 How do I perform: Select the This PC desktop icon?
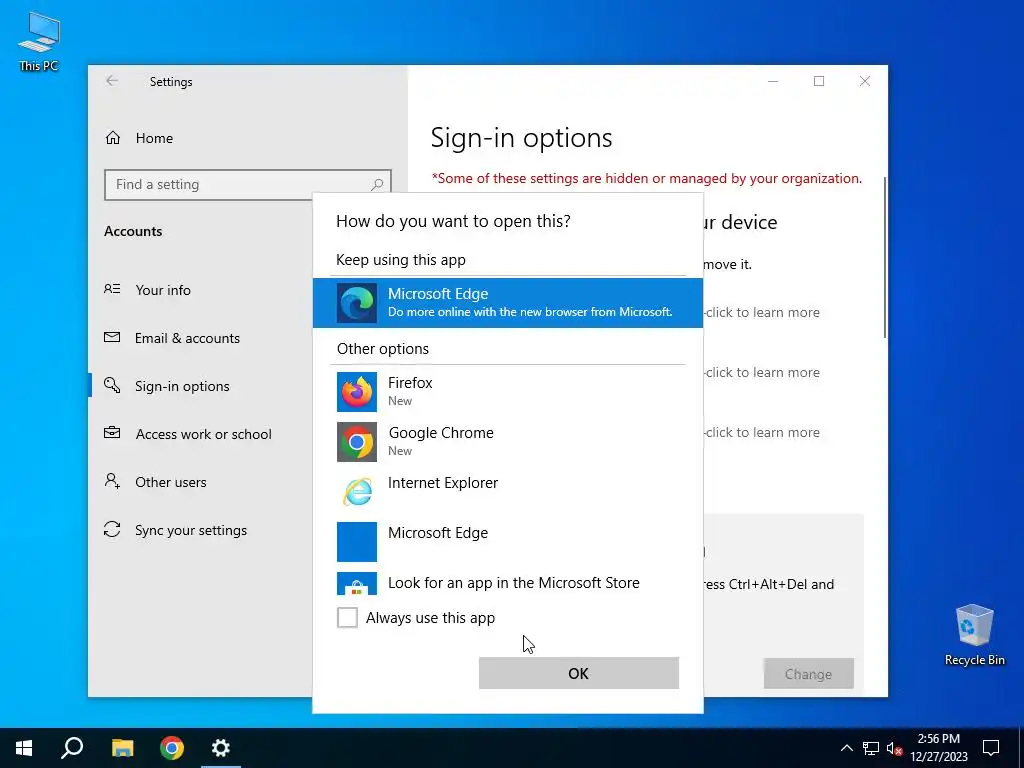coord(39,41)
